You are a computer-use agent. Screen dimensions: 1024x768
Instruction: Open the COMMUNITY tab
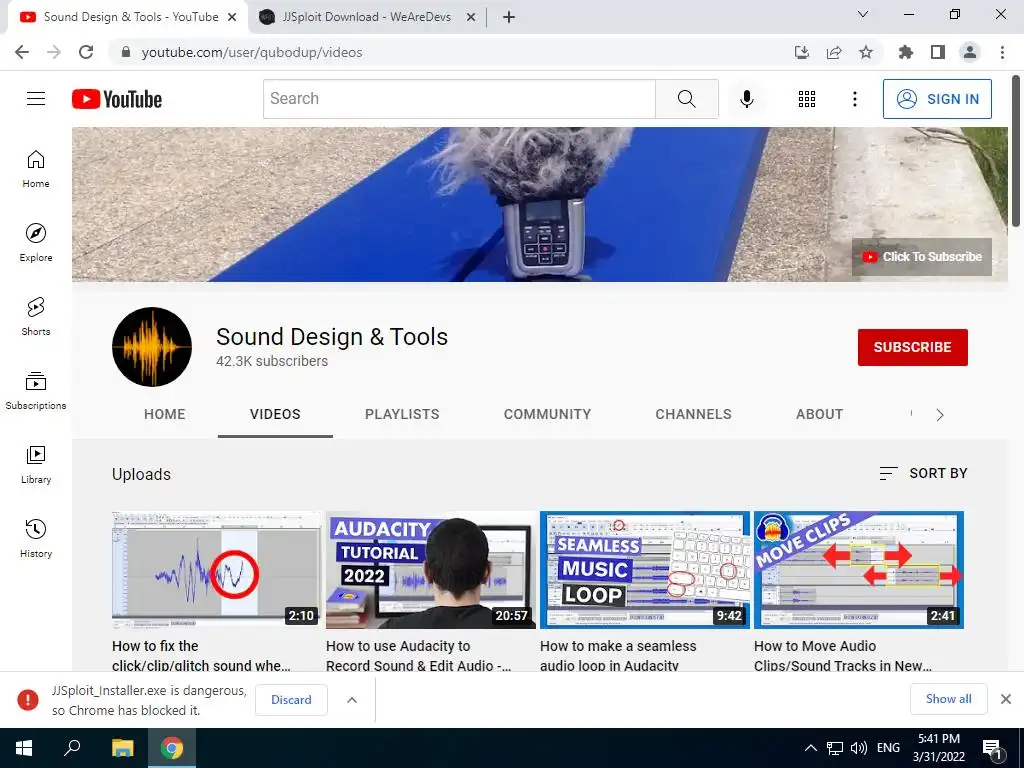[x=547, y=414]
